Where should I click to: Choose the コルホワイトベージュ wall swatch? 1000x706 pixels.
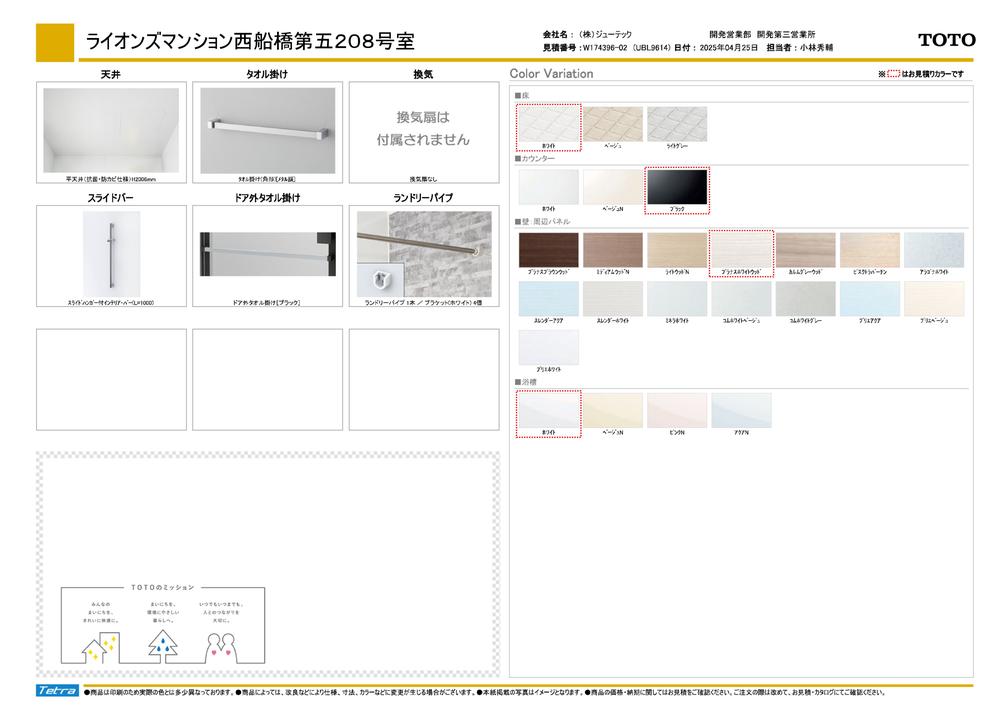click(741, 298)
